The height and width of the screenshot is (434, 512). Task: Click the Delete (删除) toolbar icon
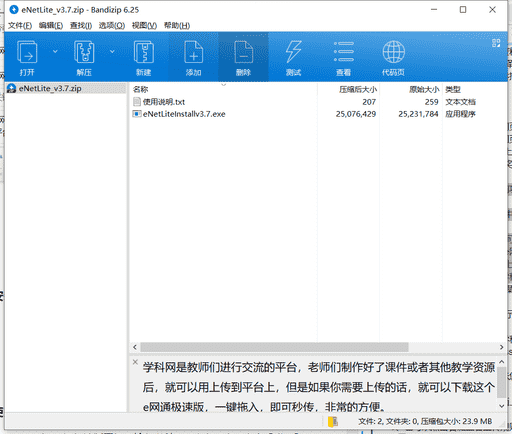(x=243, y=52)
